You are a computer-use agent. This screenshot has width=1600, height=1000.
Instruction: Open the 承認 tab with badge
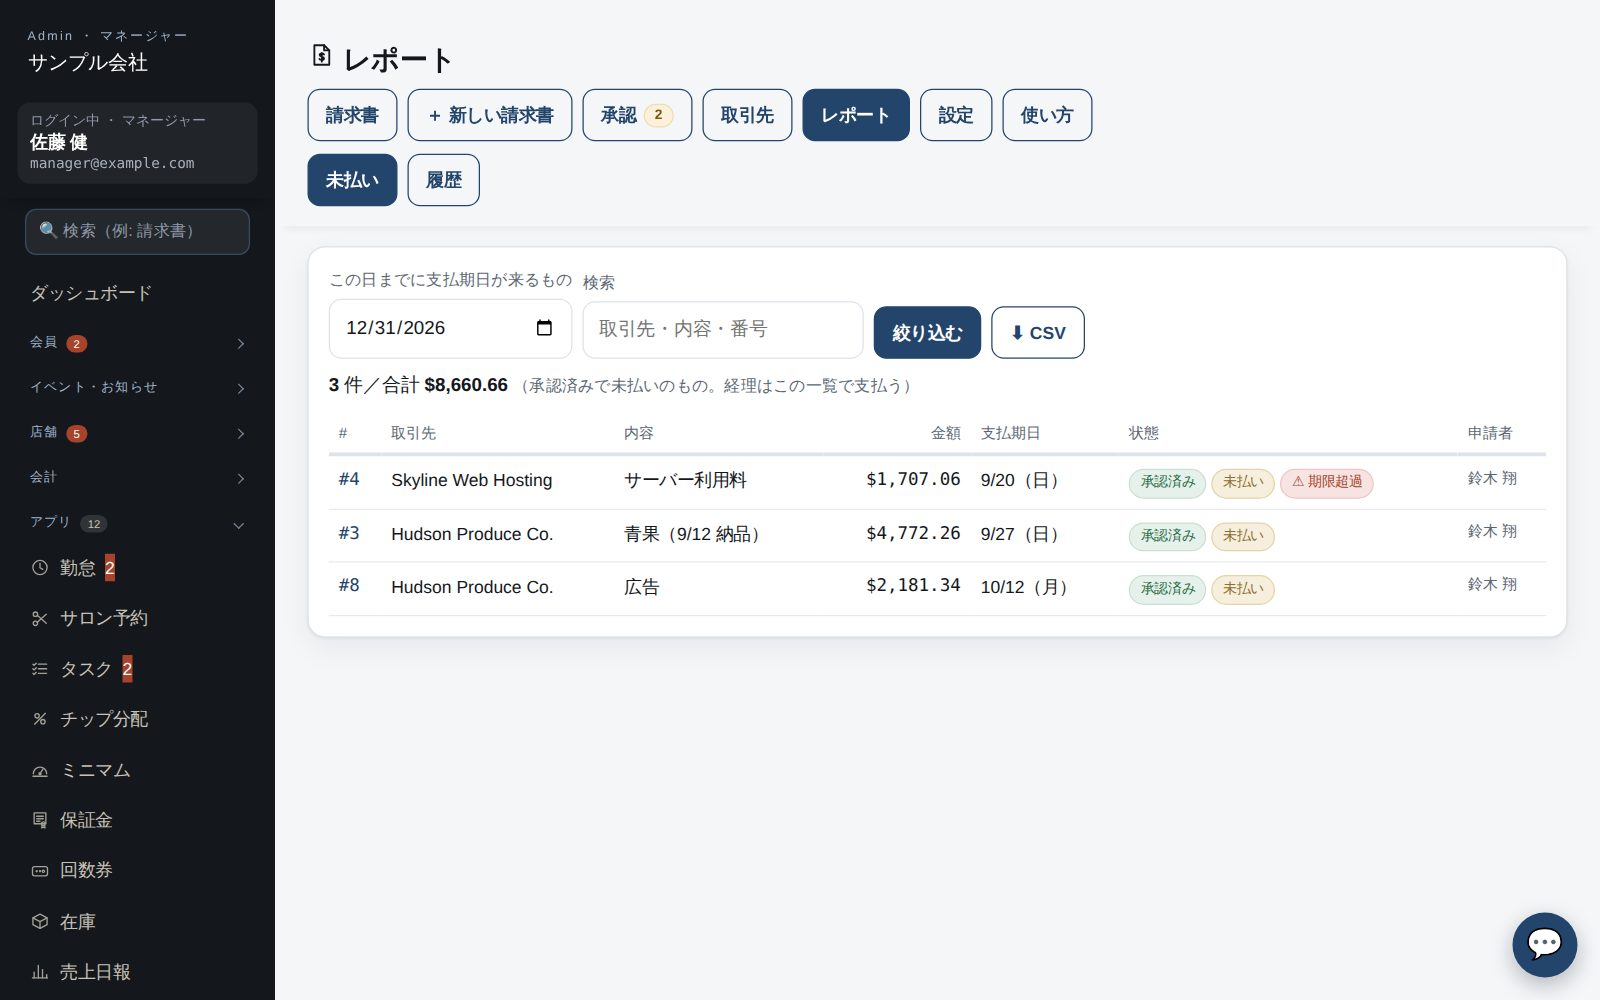click(637, 115)
